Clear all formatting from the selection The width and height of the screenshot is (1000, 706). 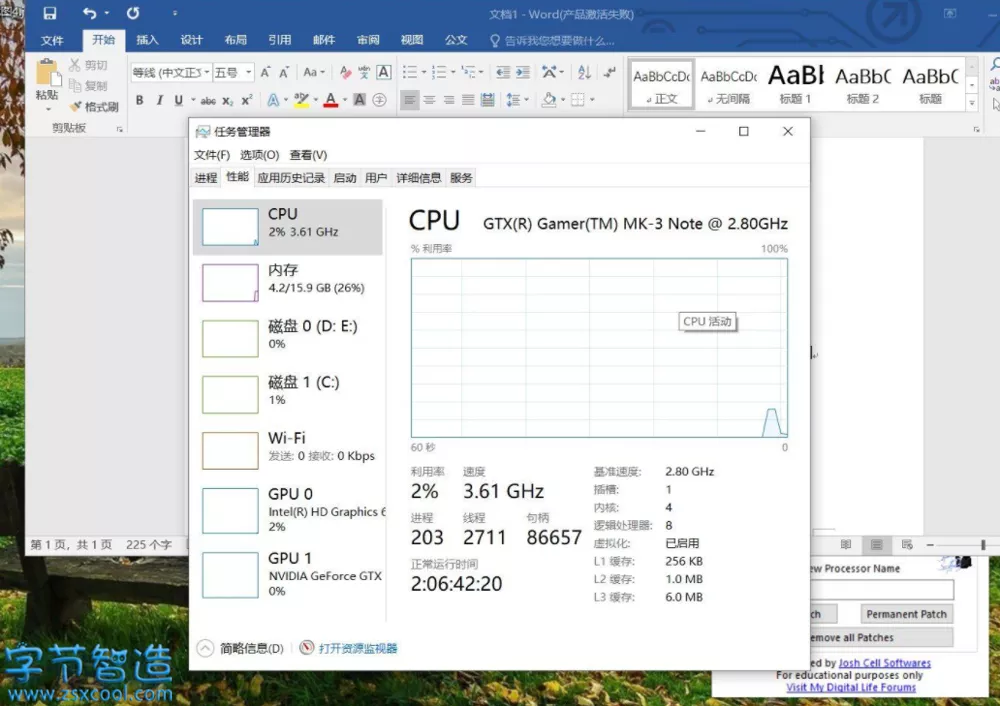[345, 73]
